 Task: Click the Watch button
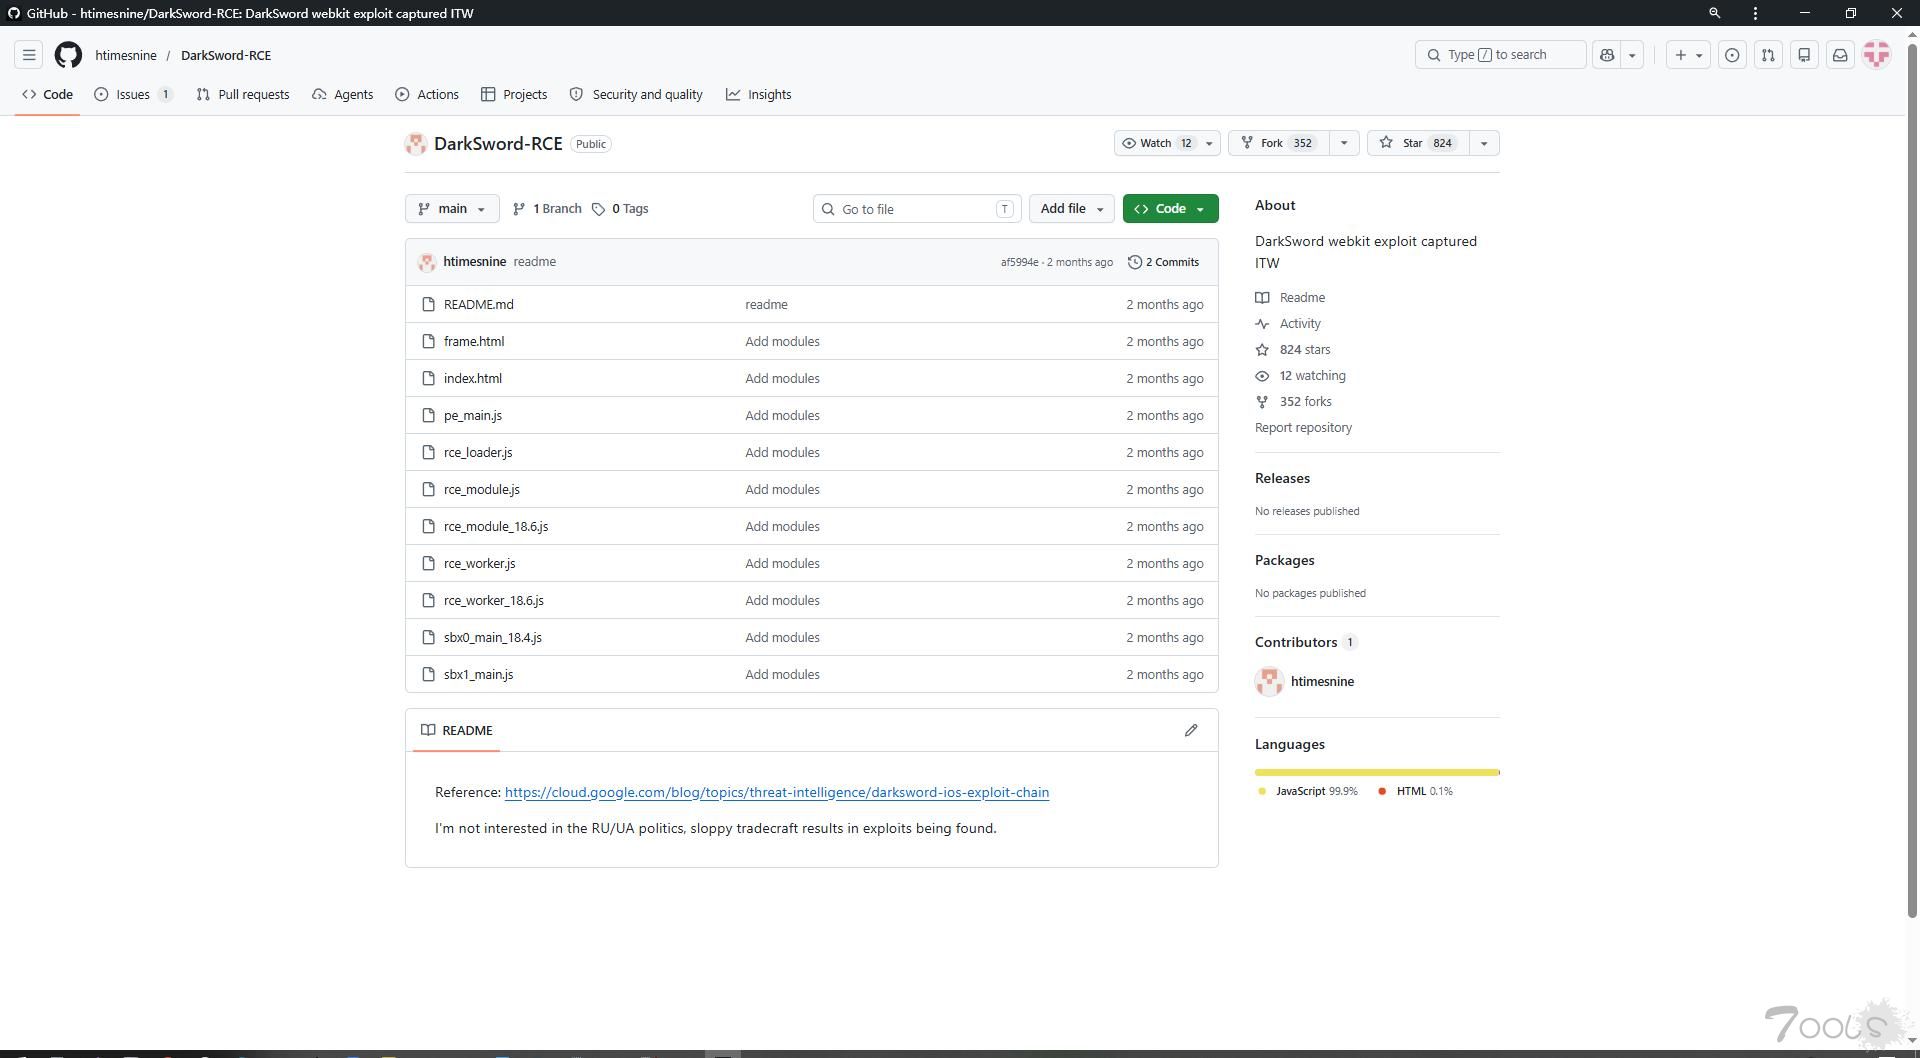click(x=1157, y=143)
